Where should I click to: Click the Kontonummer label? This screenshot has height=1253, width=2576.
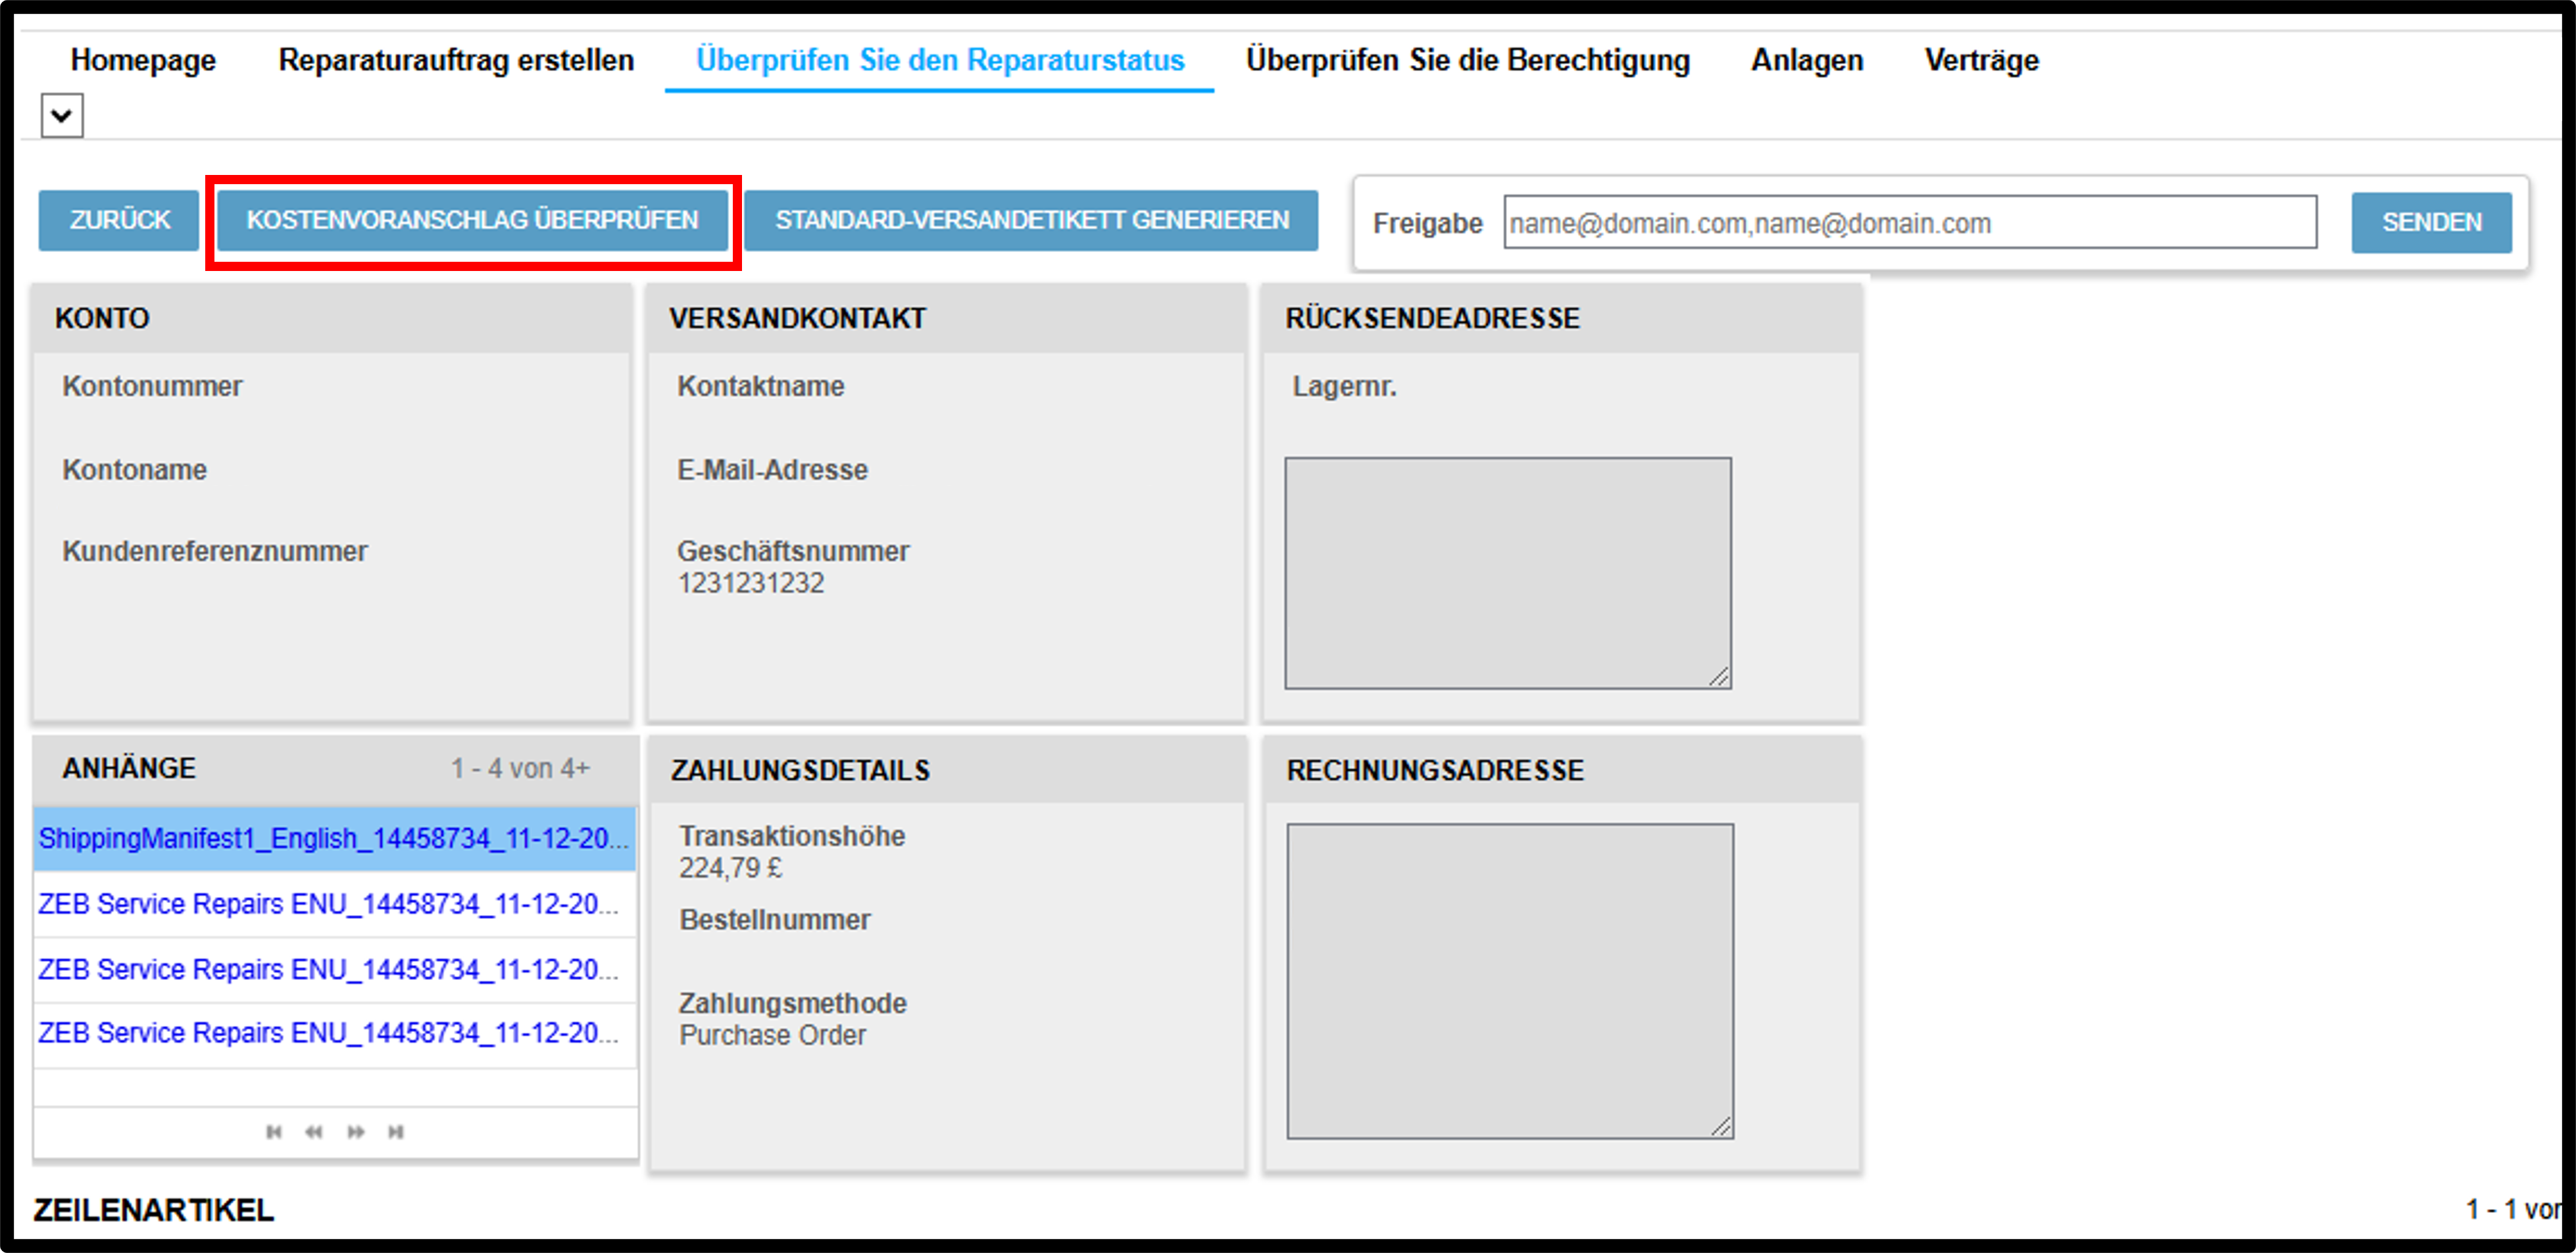coord(152,386)
